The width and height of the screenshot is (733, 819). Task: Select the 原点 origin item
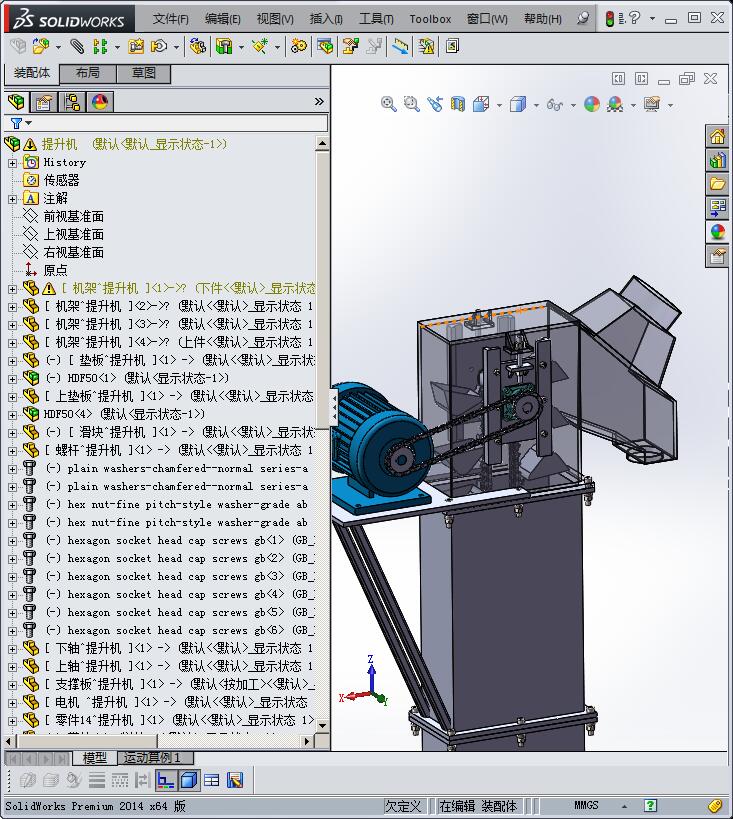tap(55, 271)
